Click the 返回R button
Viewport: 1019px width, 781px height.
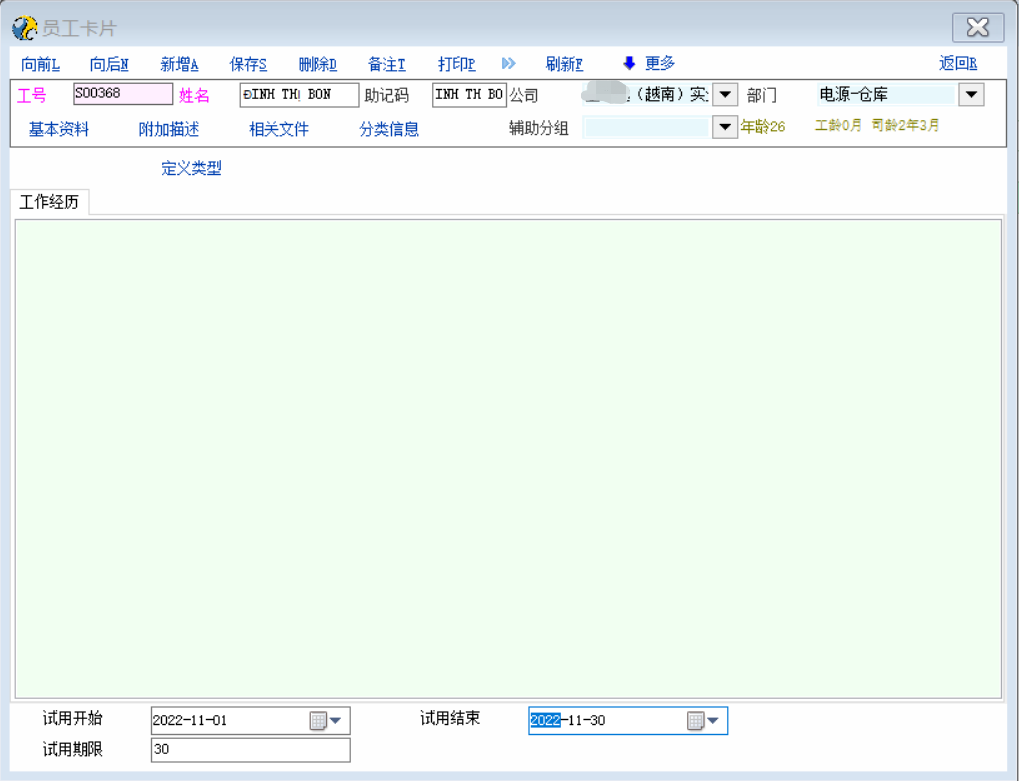click(957, 64)
